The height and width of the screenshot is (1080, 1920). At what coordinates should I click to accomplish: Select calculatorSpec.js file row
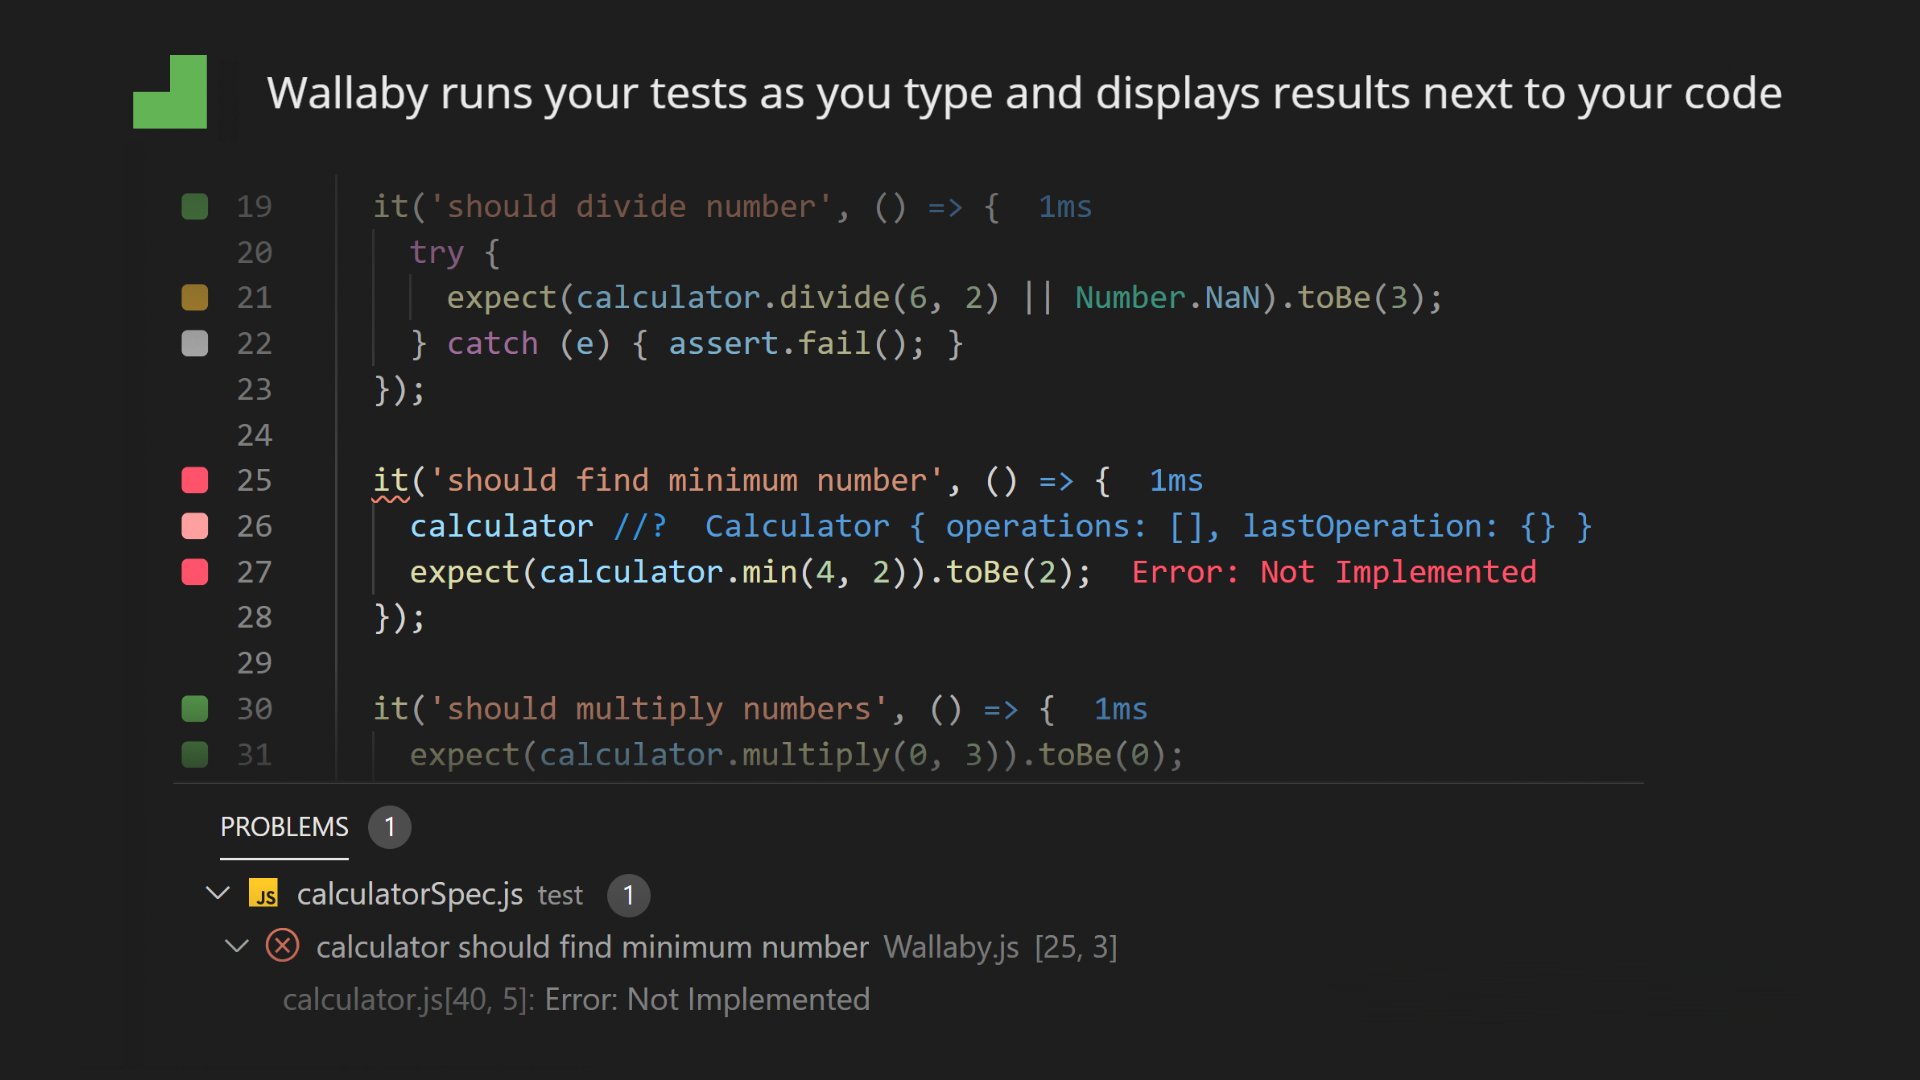427,894
